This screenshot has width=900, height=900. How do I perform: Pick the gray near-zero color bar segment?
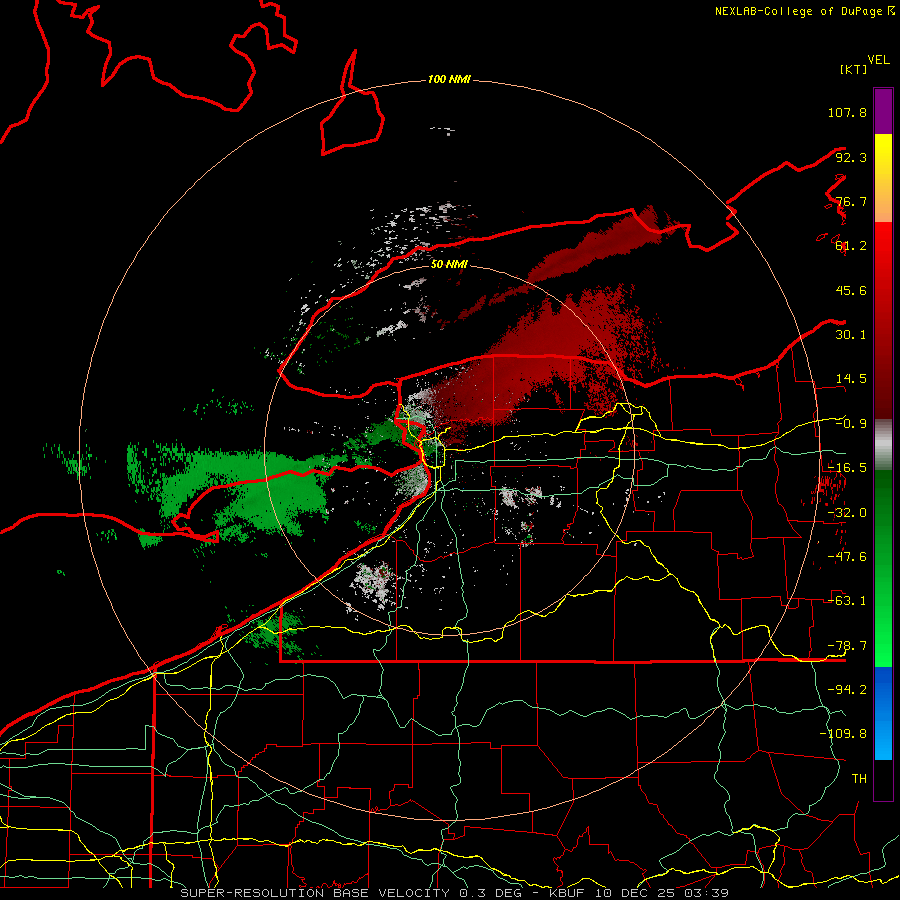(883, 445)
